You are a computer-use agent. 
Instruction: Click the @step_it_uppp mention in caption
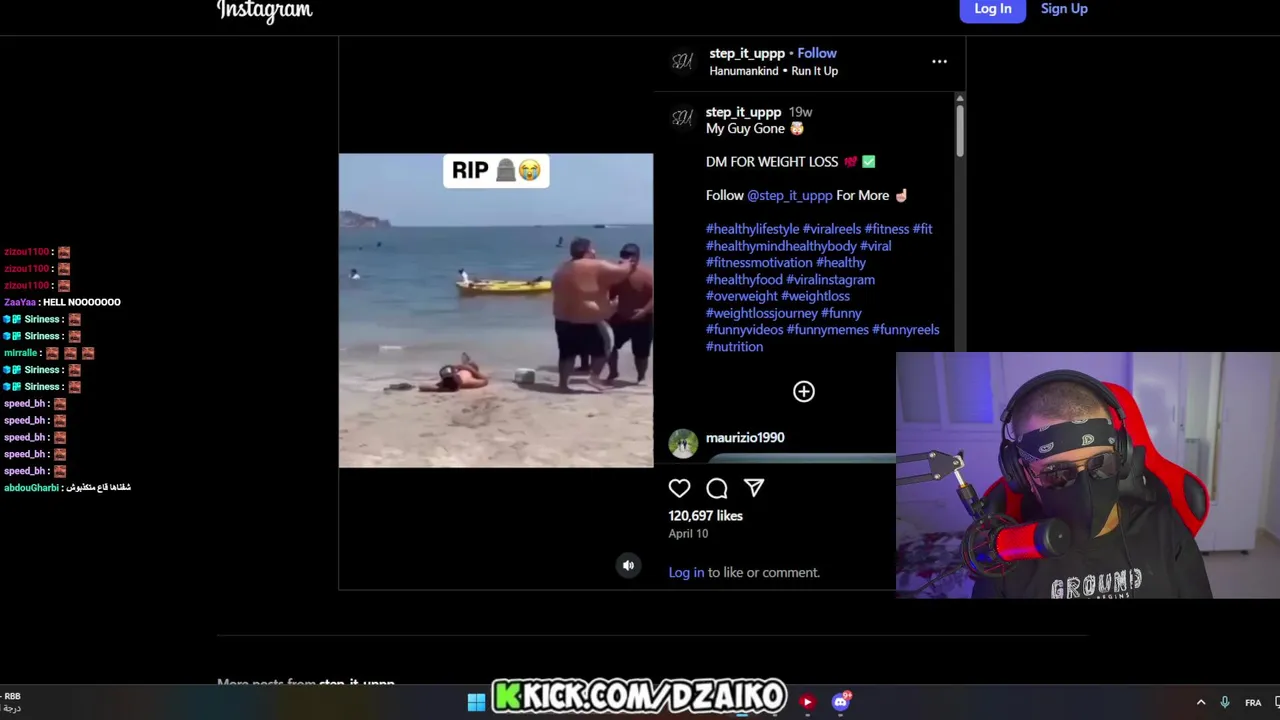coord(790,196)
